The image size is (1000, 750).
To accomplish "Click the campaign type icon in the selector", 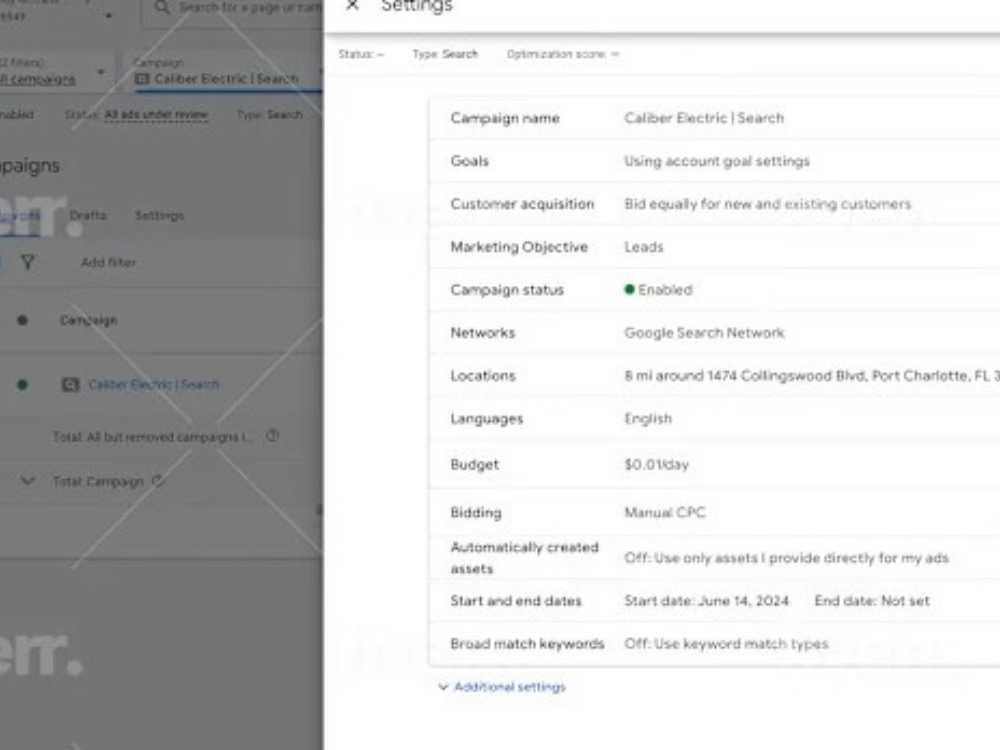I will [x=142, y=79].
